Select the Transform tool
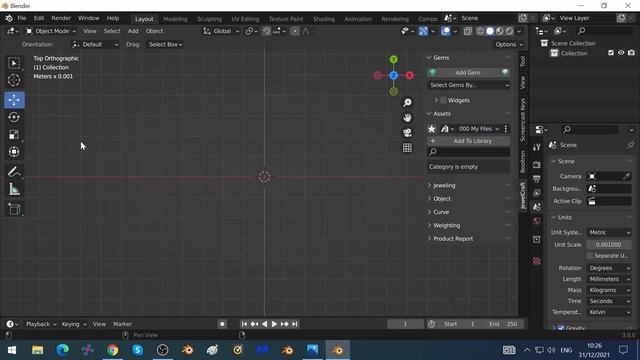This screenshot has height=360, width=640. coord(14,152)
